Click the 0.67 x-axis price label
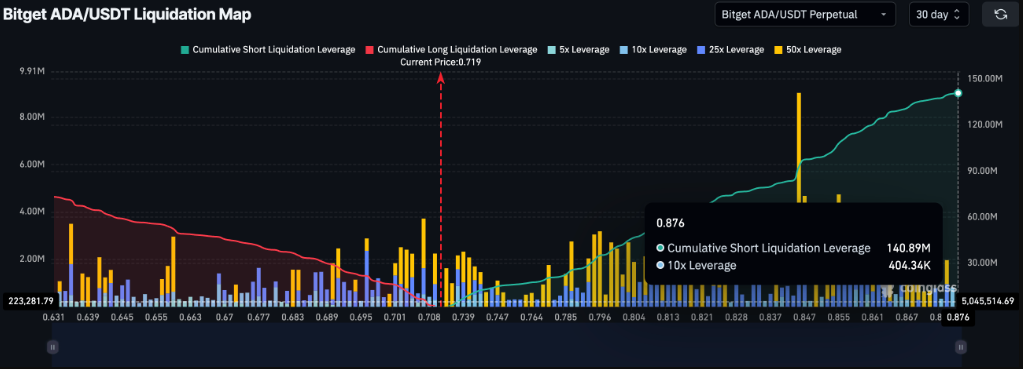The image size is (1023, 369). 225,317
